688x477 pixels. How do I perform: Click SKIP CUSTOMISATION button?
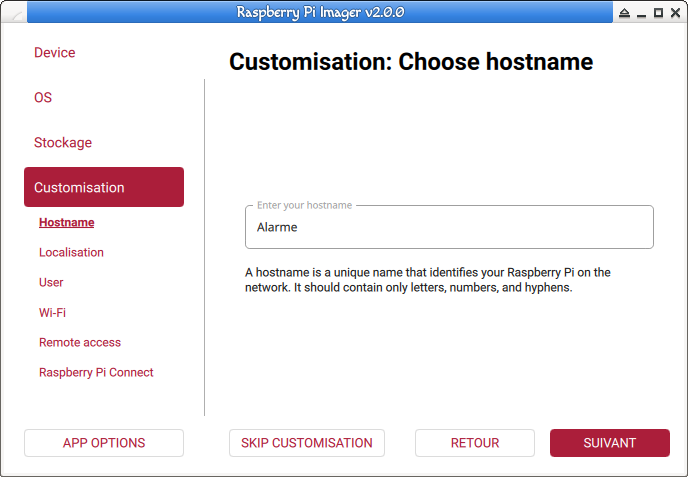[x=307, y=443]
